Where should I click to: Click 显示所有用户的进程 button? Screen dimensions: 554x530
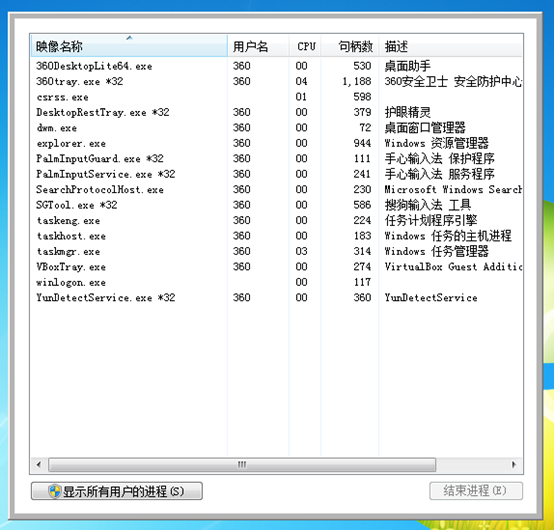[117, 491]
